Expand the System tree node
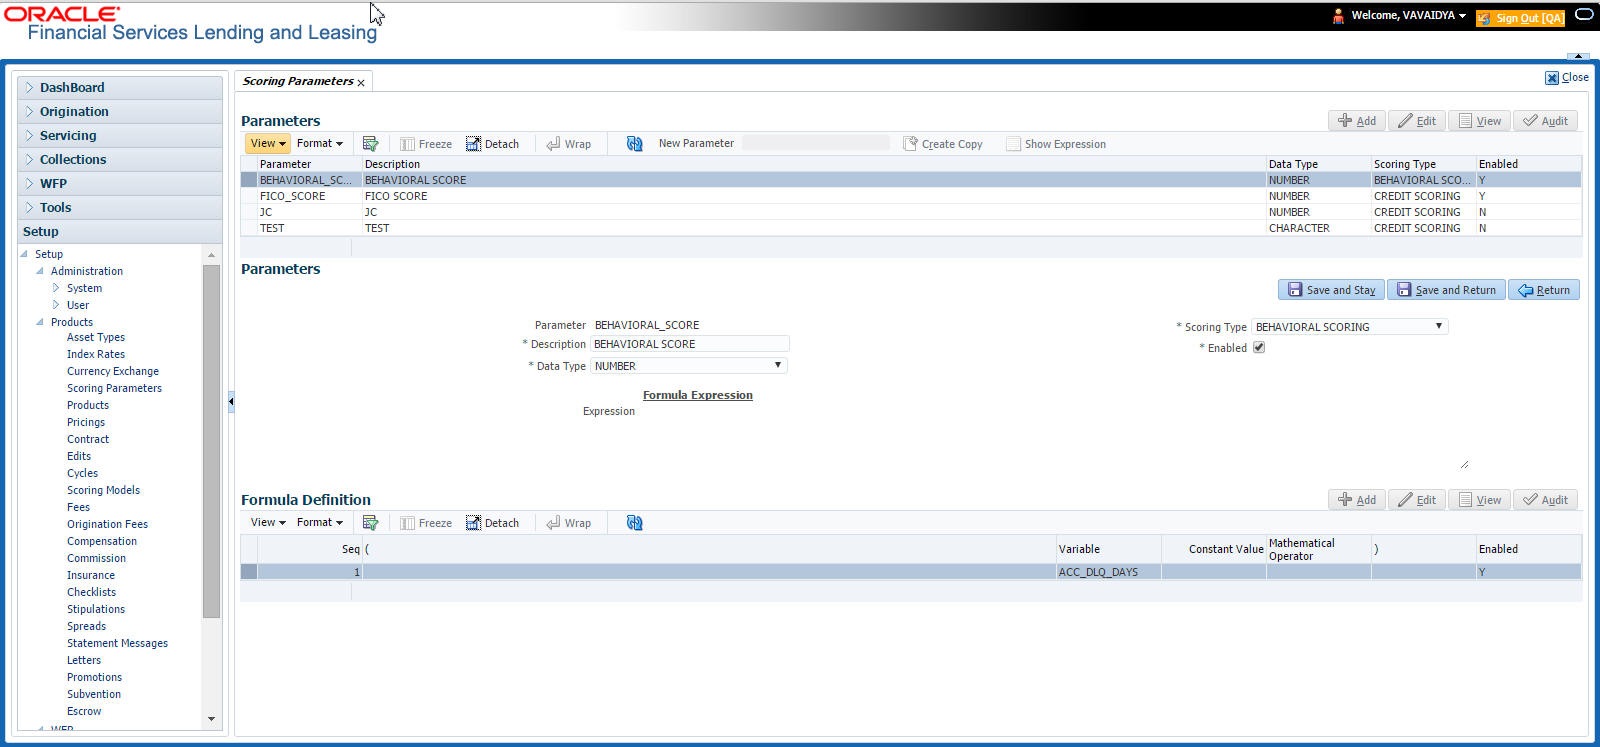 click(x=57, y=288)
